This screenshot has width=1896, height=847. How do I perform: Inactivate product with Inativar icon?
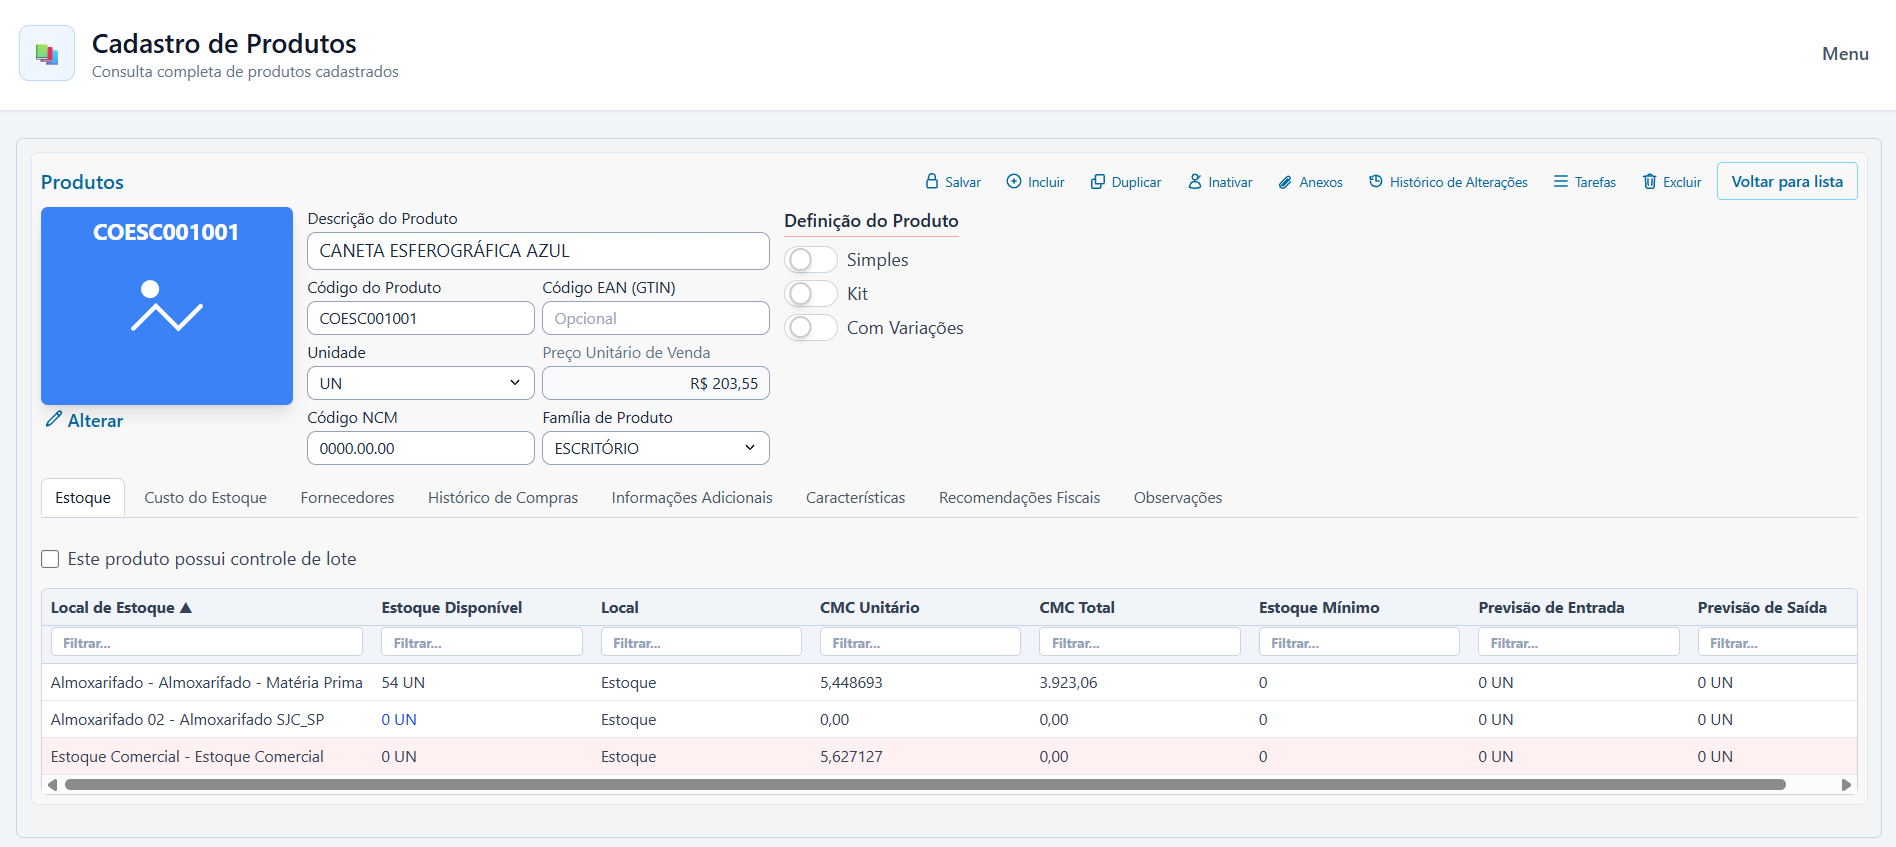click(x=1195, y=181)
